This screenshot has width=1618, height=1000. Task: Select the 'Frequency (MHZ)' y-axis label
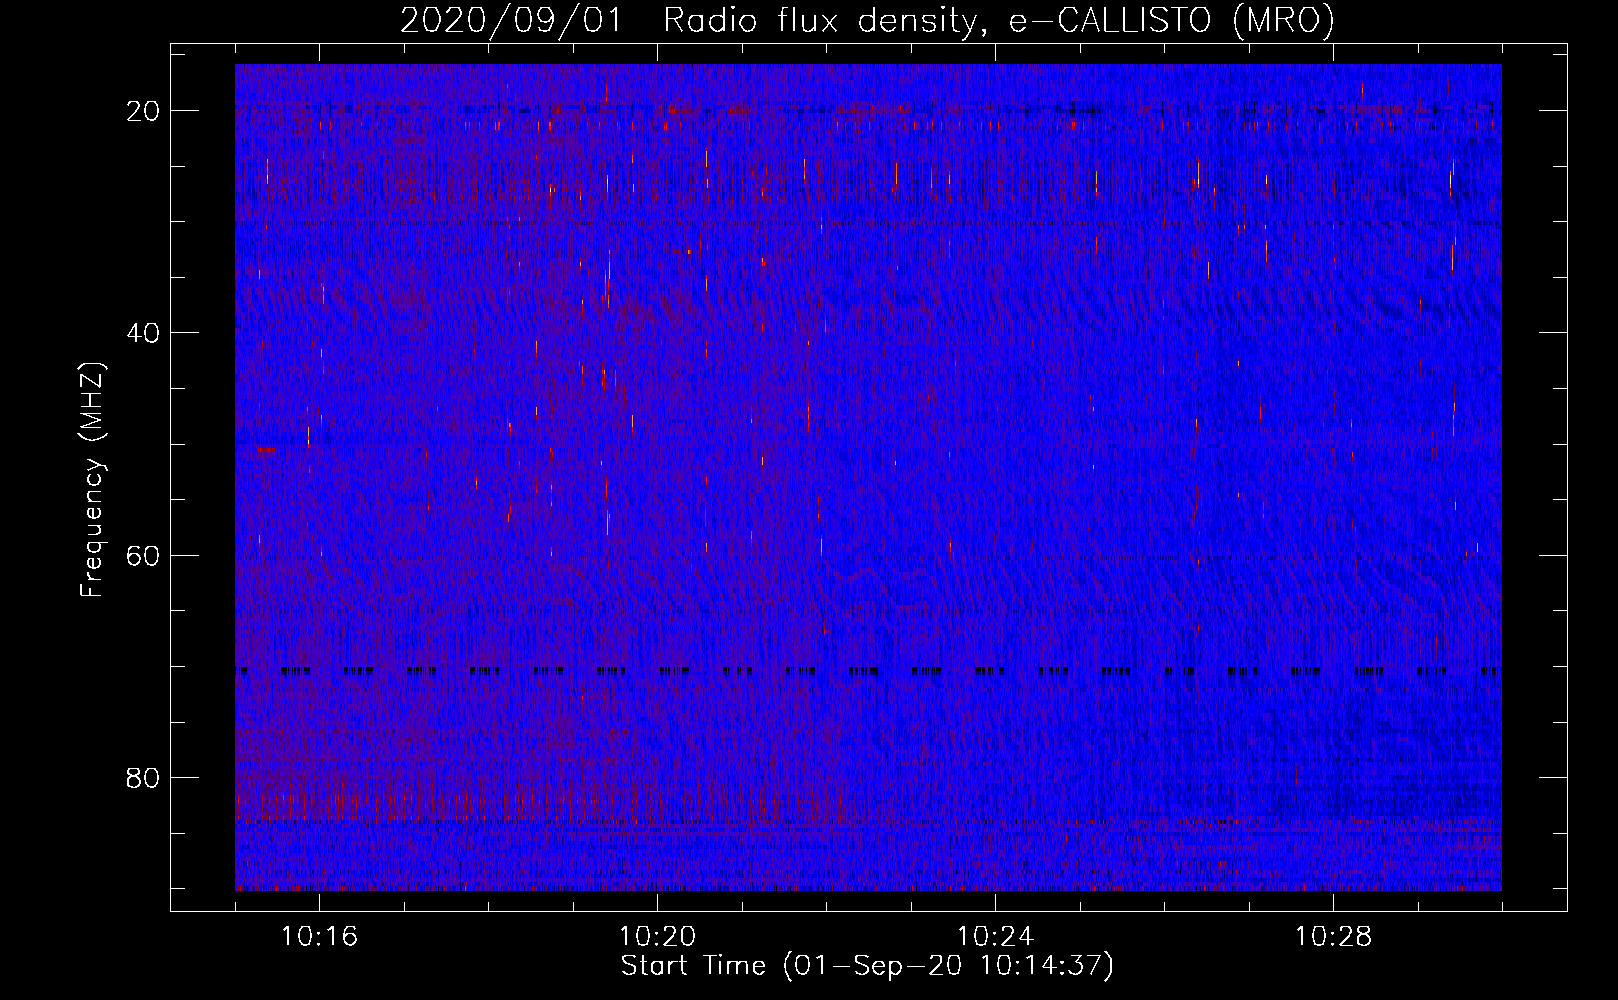click(92, 481)
